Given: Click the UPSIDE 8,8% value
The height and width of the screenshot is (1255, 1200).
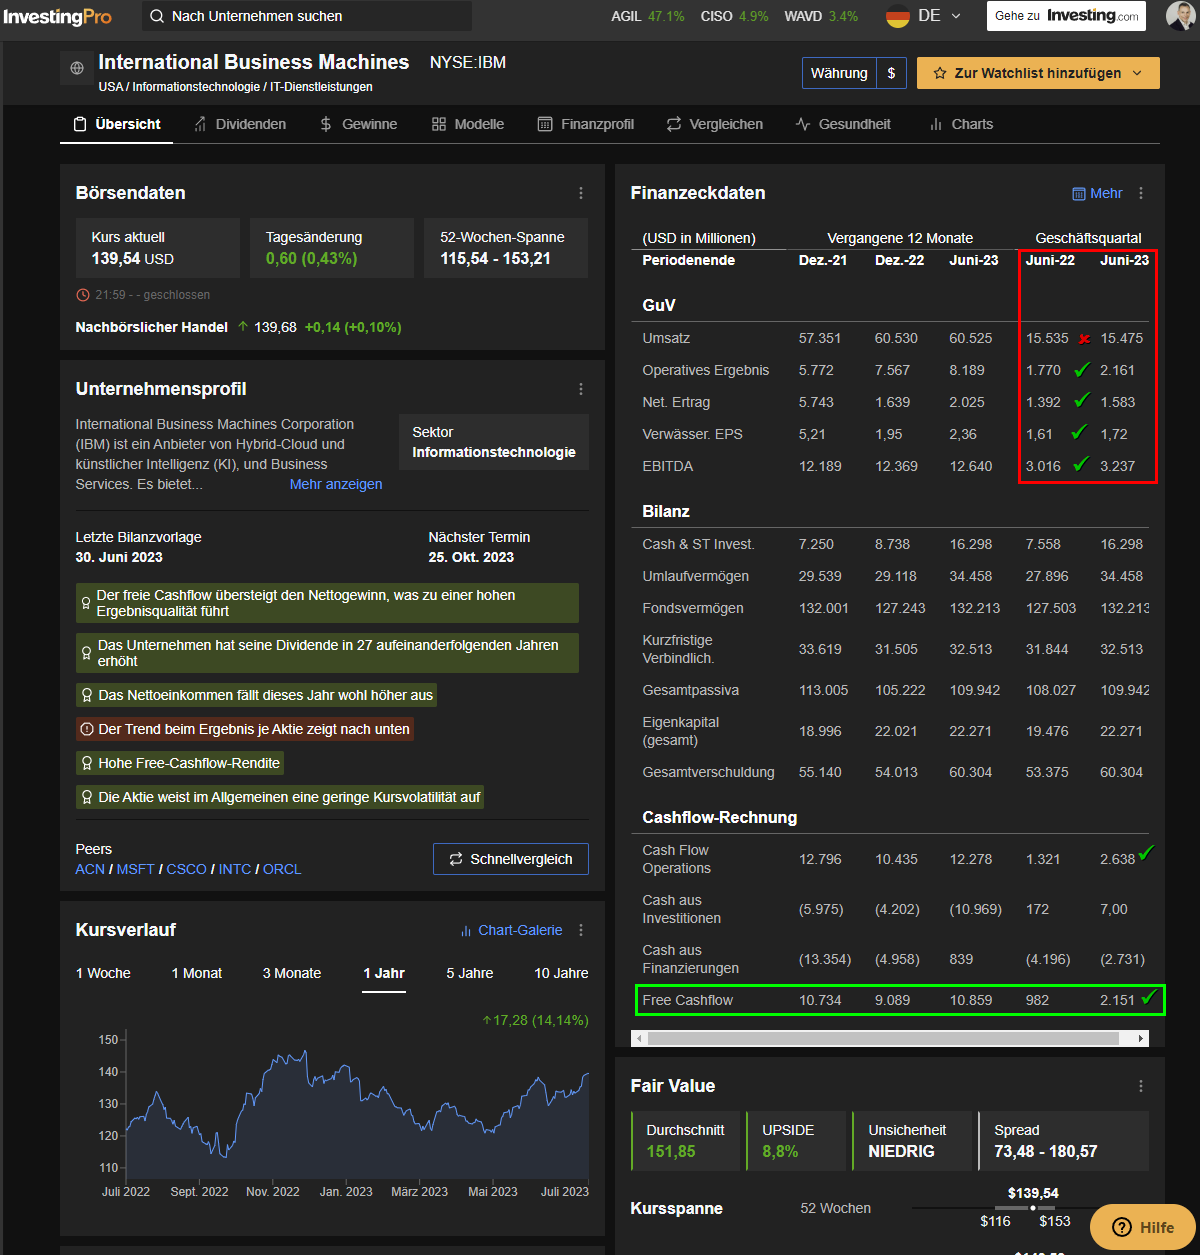Looking at the screenshot, I should click(780, 1152).
